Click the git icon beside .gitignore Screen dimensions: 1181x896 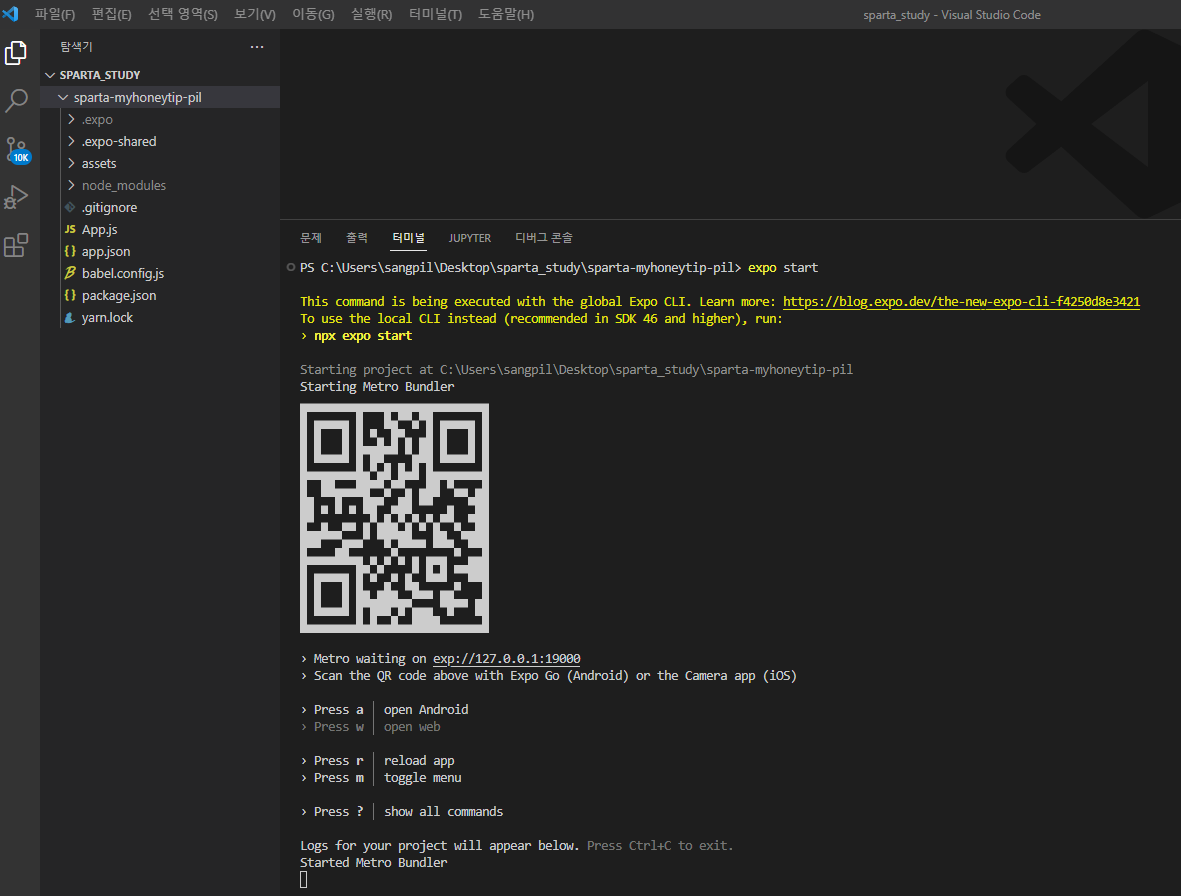click(70, 207)
